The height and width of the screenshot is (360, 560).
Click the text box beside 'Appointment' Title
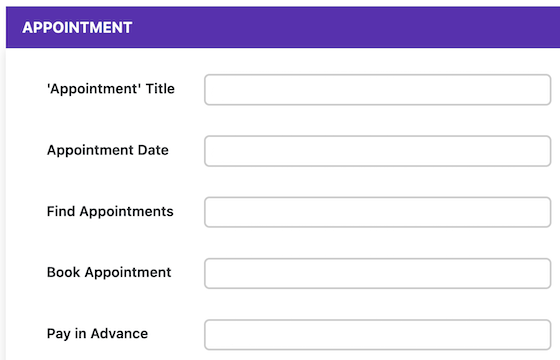pyautogui.click(x=378, y=90)
